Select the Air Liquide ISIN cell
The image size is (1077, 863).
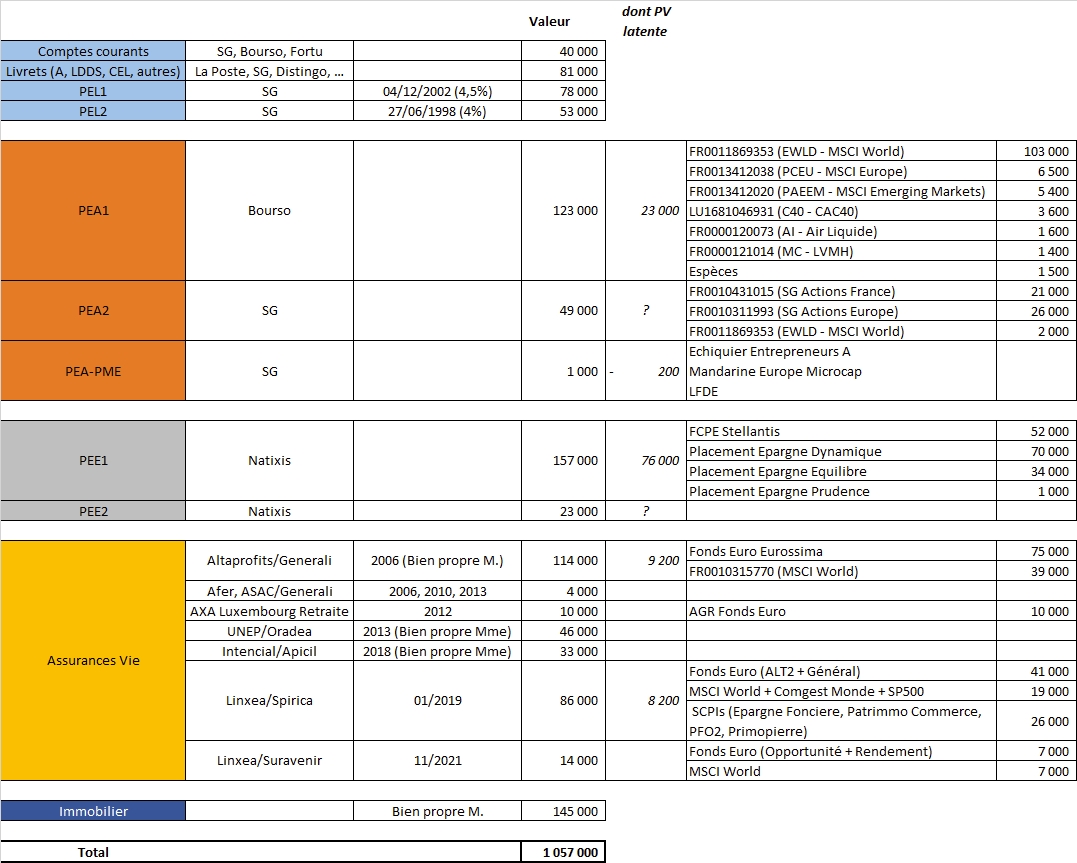click(x=840, y=231)
